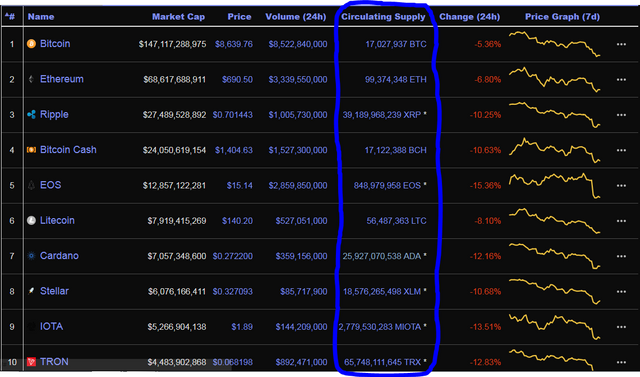Open the Bitcoin Cash coin page link
Image resolution: width=640 pixels, height=377 pixels.
[68, 150]
